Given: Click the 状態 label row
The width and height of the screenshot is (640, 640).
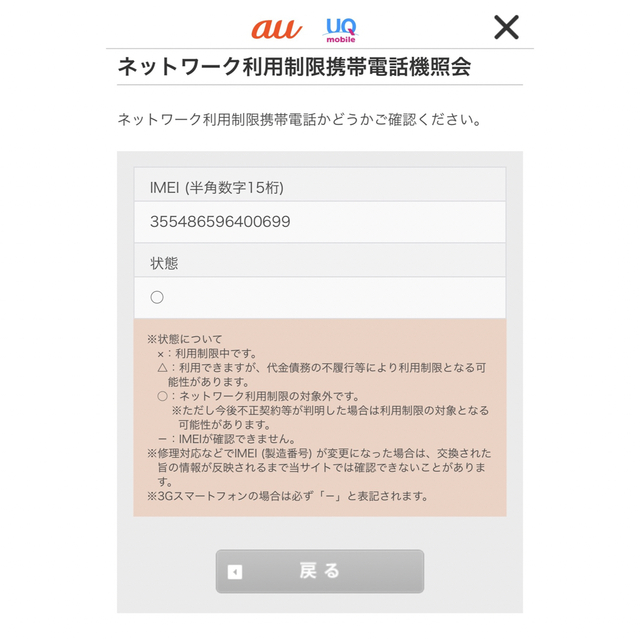Looking at the screenshot, I should 320,260.
